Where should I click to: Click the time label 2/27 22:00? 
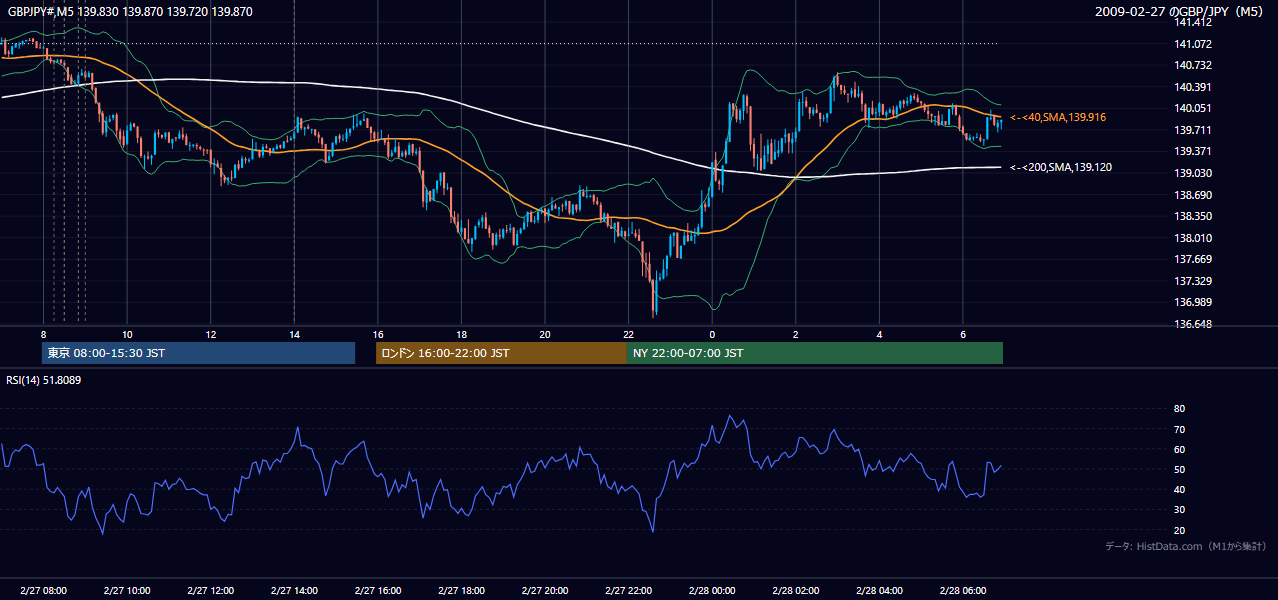[628, 591]
